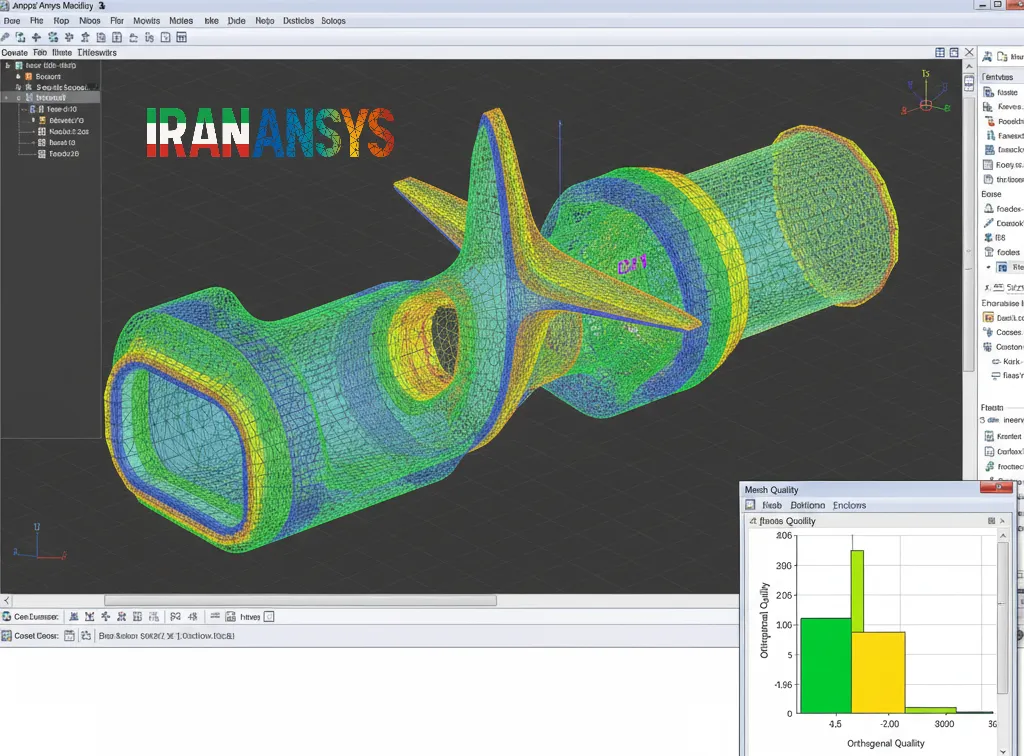Viewport: 1024px width, 756px height.
Task: Switch to the Enclons tab in Mesh Quality
Action: pos(849,505)
